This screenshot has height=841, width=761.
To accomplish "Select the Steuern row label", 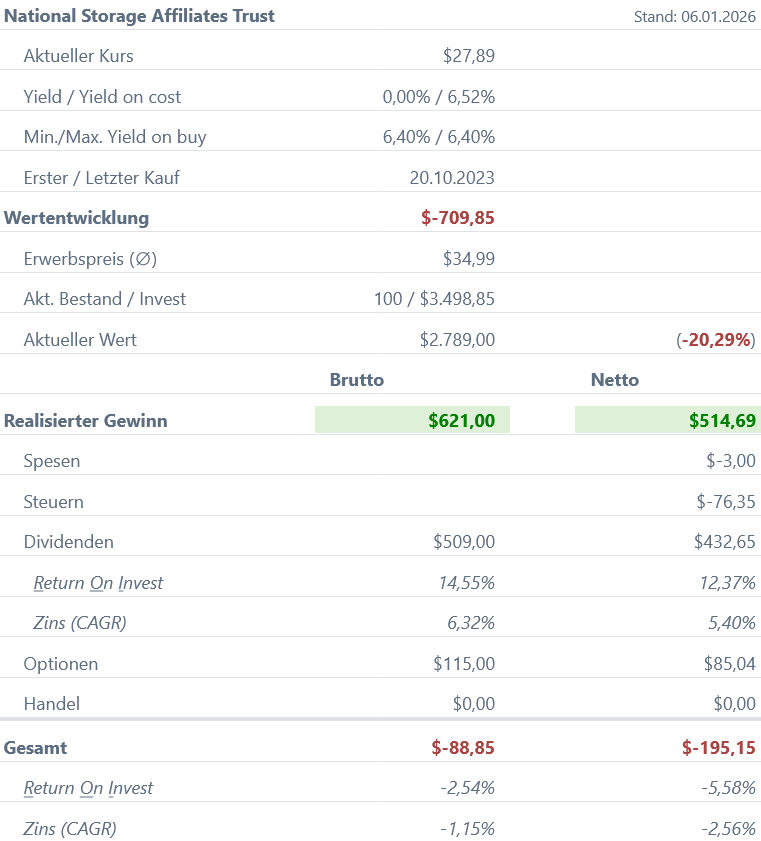I will (53, 502).
